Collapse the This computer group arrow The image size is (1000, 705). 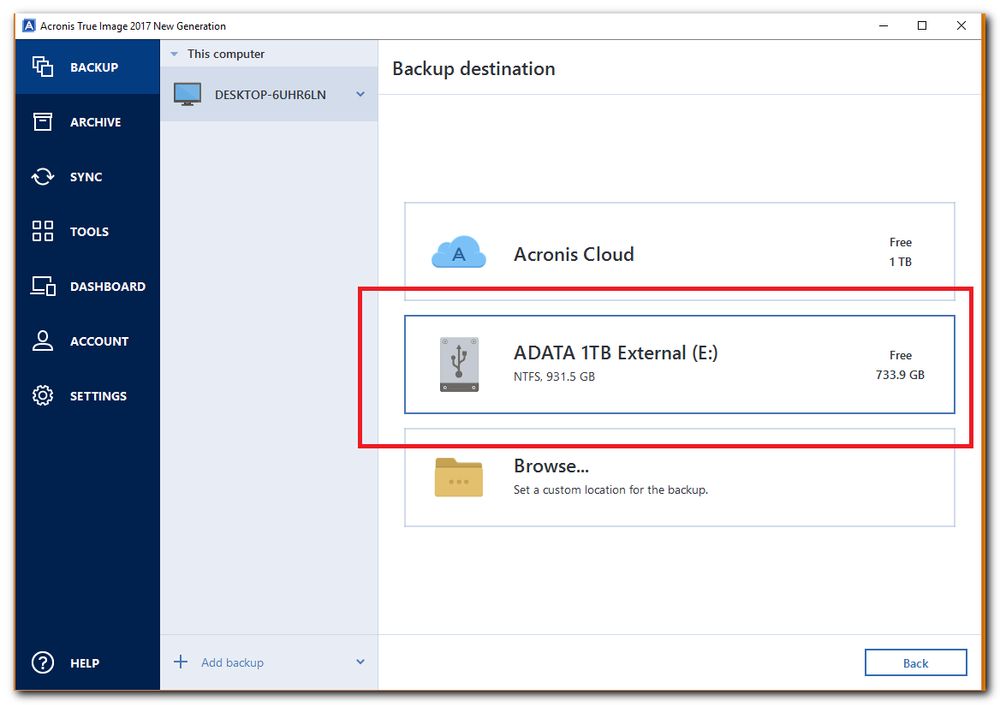point(174,54)
